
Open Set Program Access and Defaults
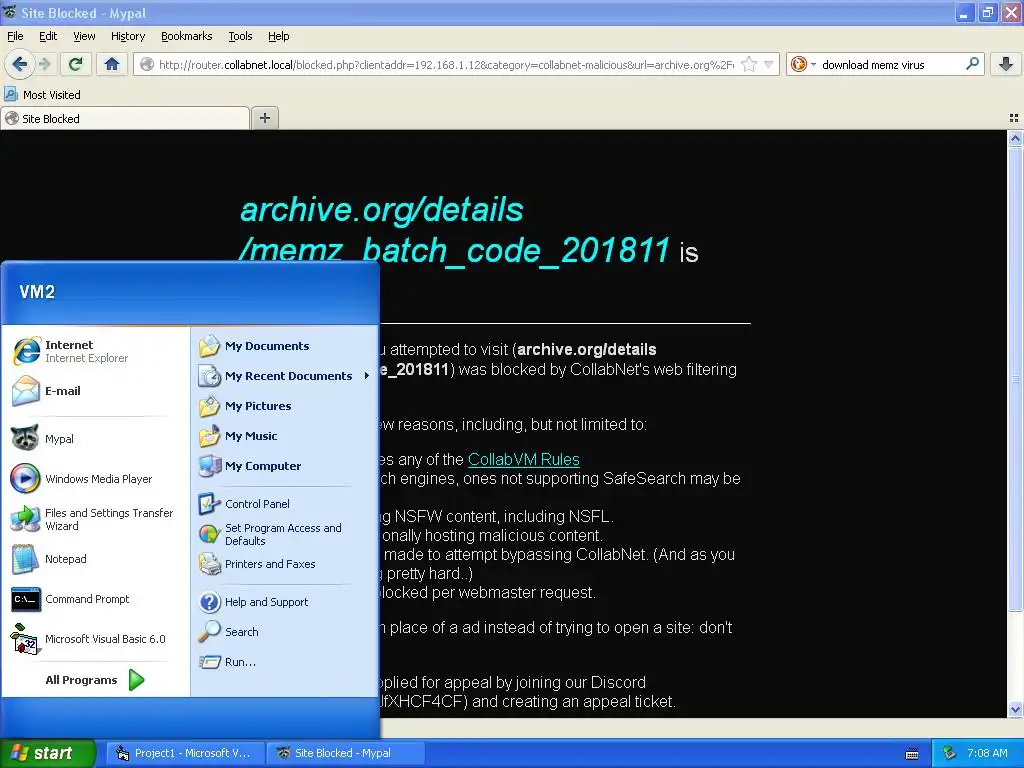[x=285, y=534]
